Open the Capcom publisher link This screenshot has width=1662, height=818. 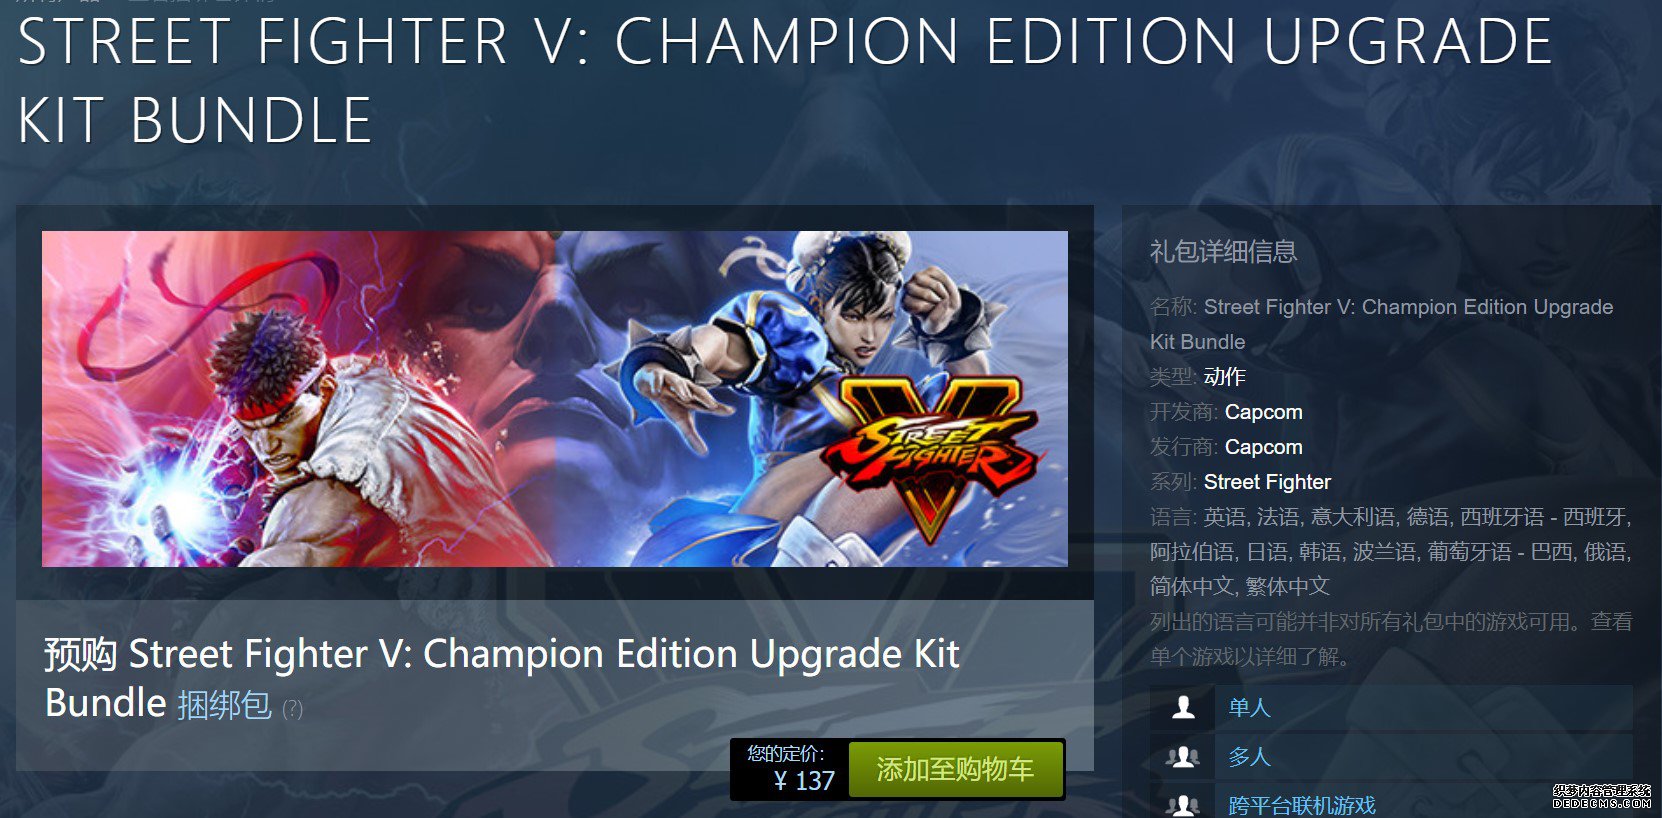coord(1263,447)
